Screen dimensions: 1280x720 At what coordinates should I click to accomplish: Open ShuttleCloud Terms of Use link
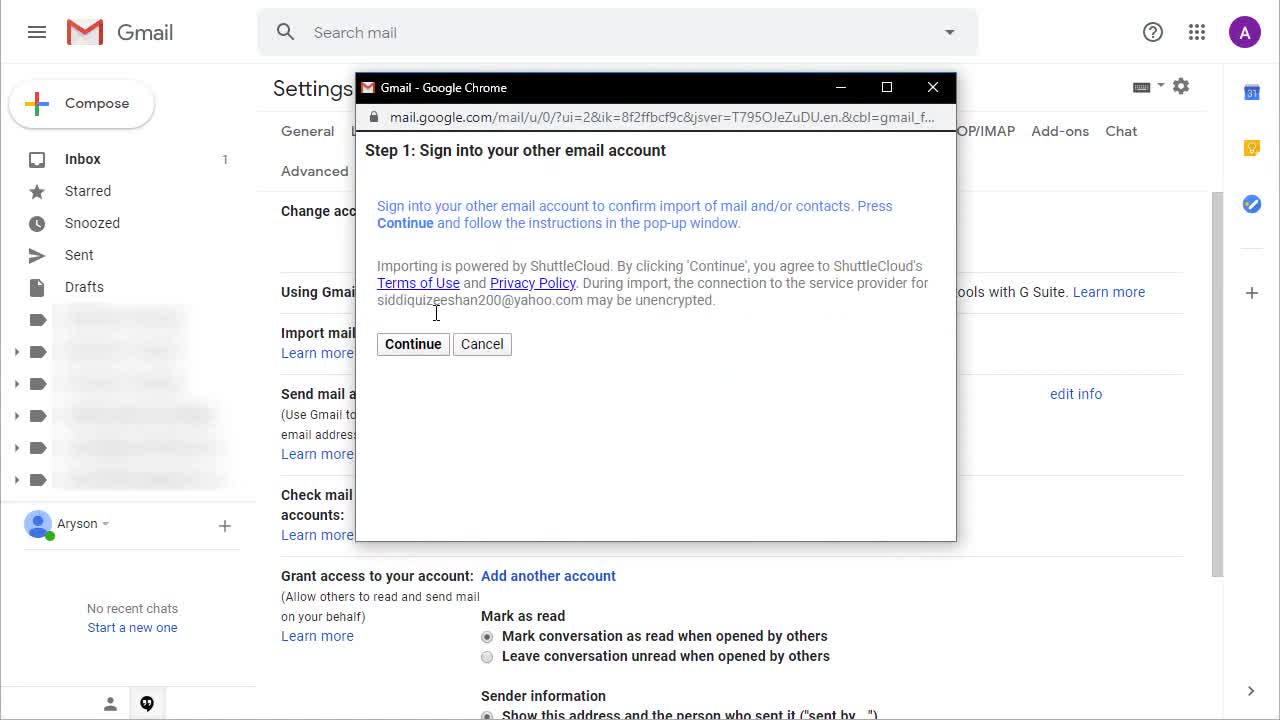tap(418, 283)
